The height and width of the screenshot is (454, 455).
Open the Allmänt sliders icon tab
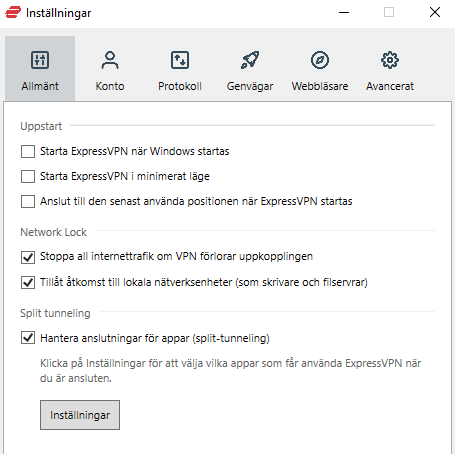40,60
